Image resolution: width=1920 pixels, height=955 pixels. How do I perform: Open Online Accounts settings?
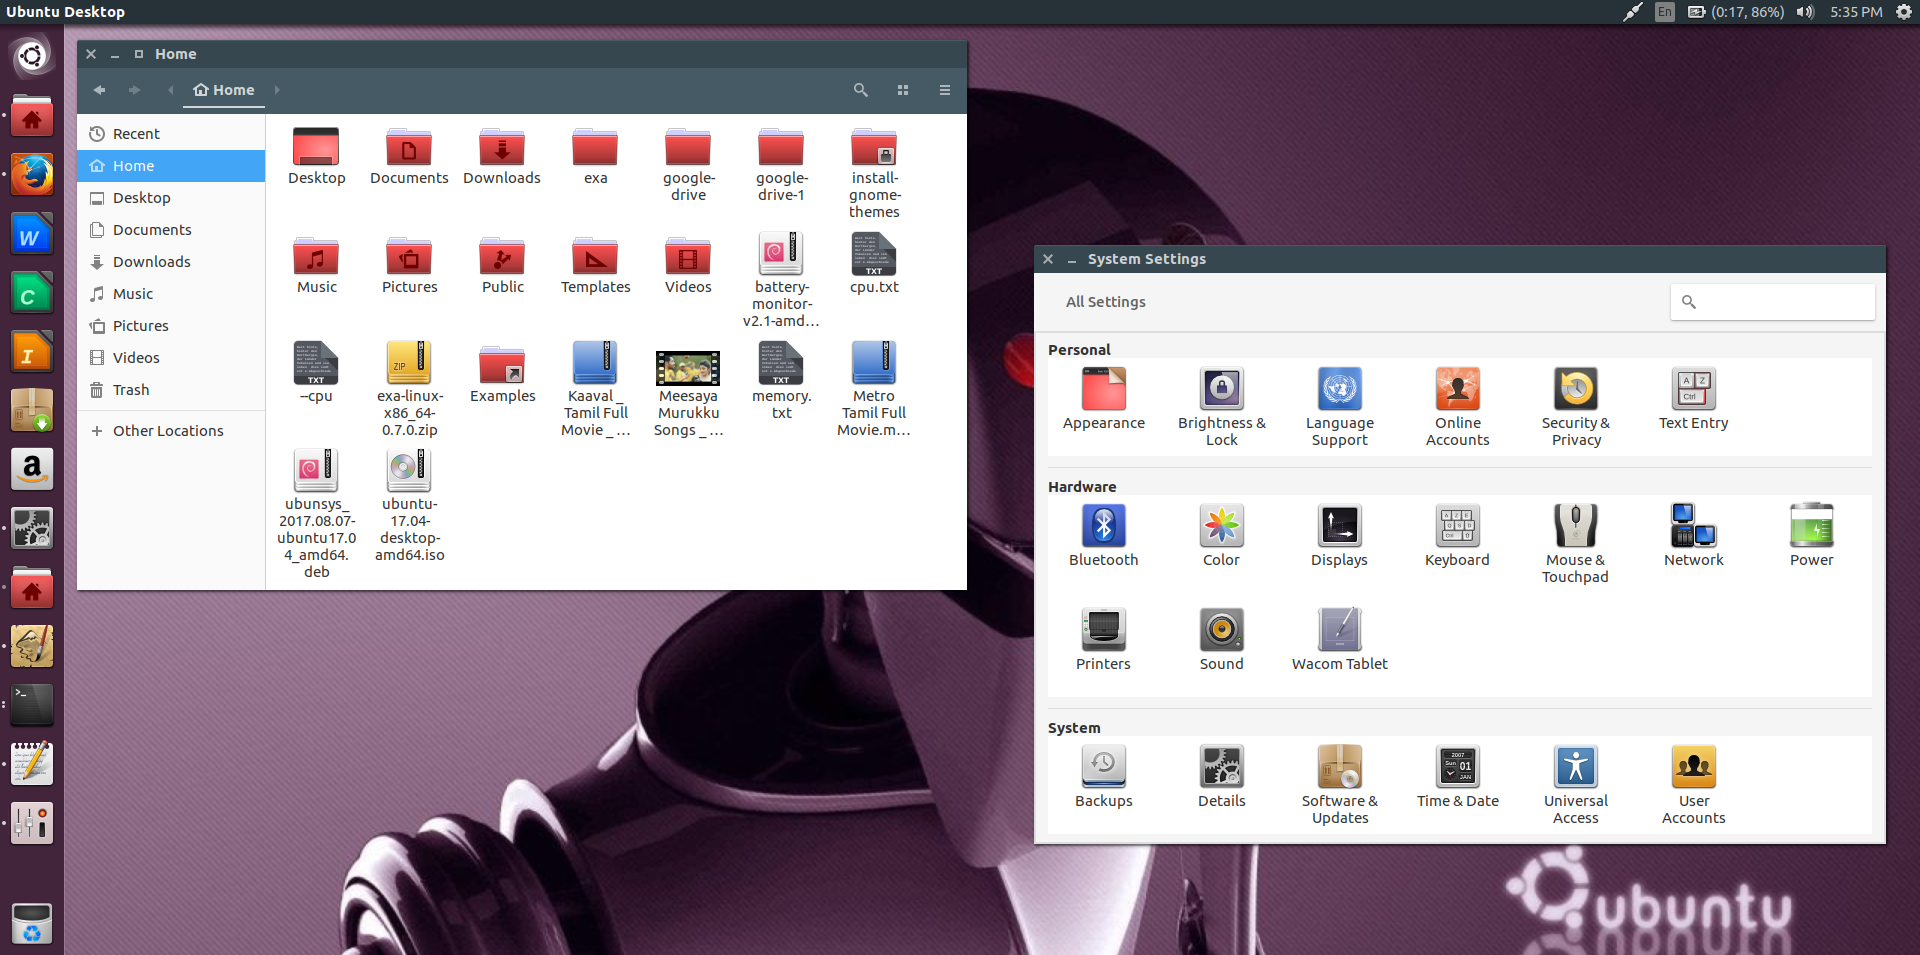(x=1457, y=407)
